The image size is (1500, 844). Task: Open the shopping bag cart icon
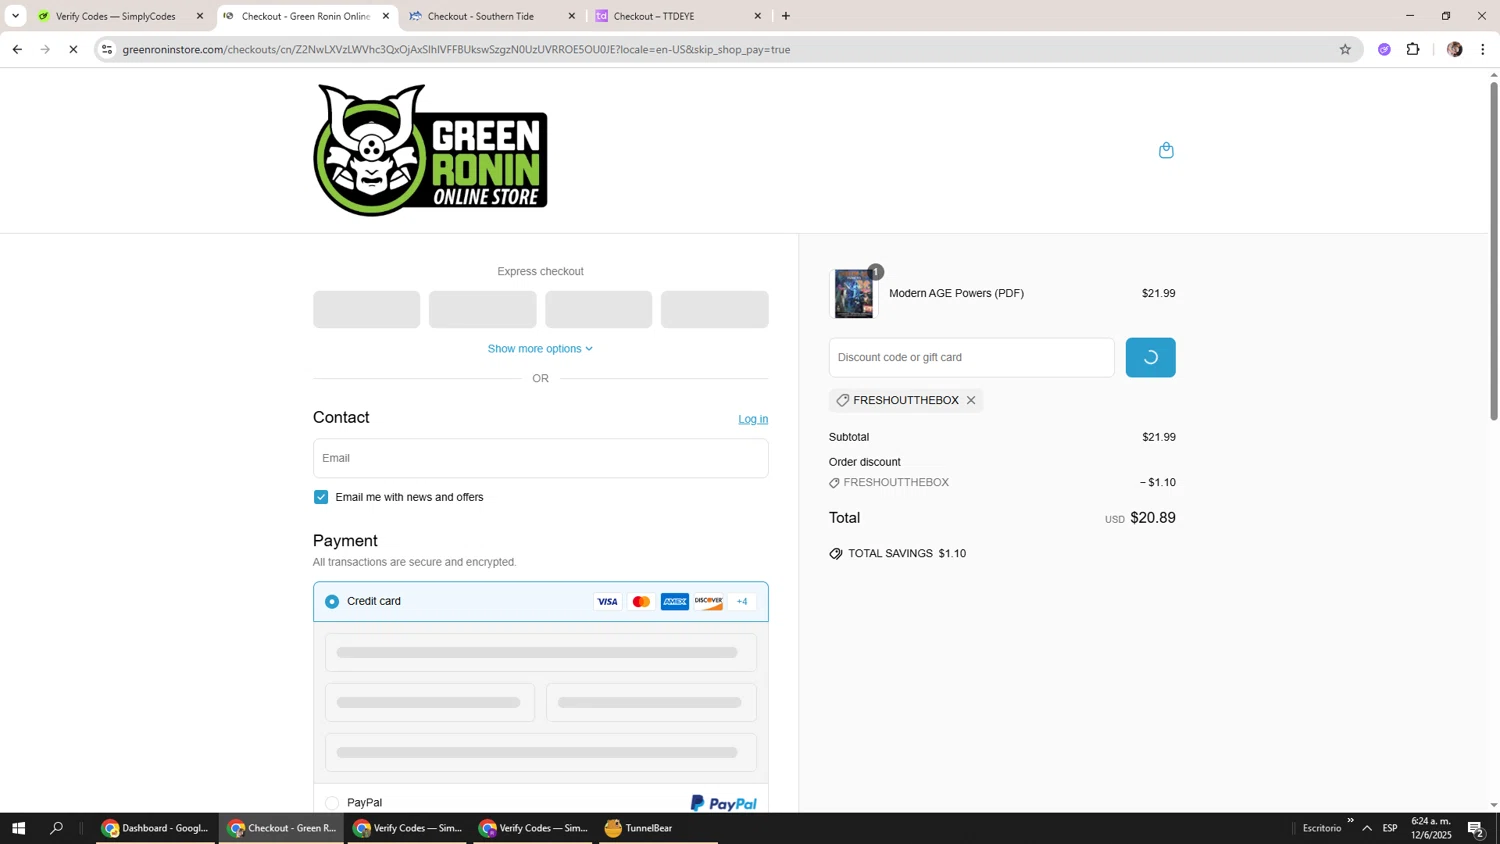pyautogui.click(x=1166, y=150)
